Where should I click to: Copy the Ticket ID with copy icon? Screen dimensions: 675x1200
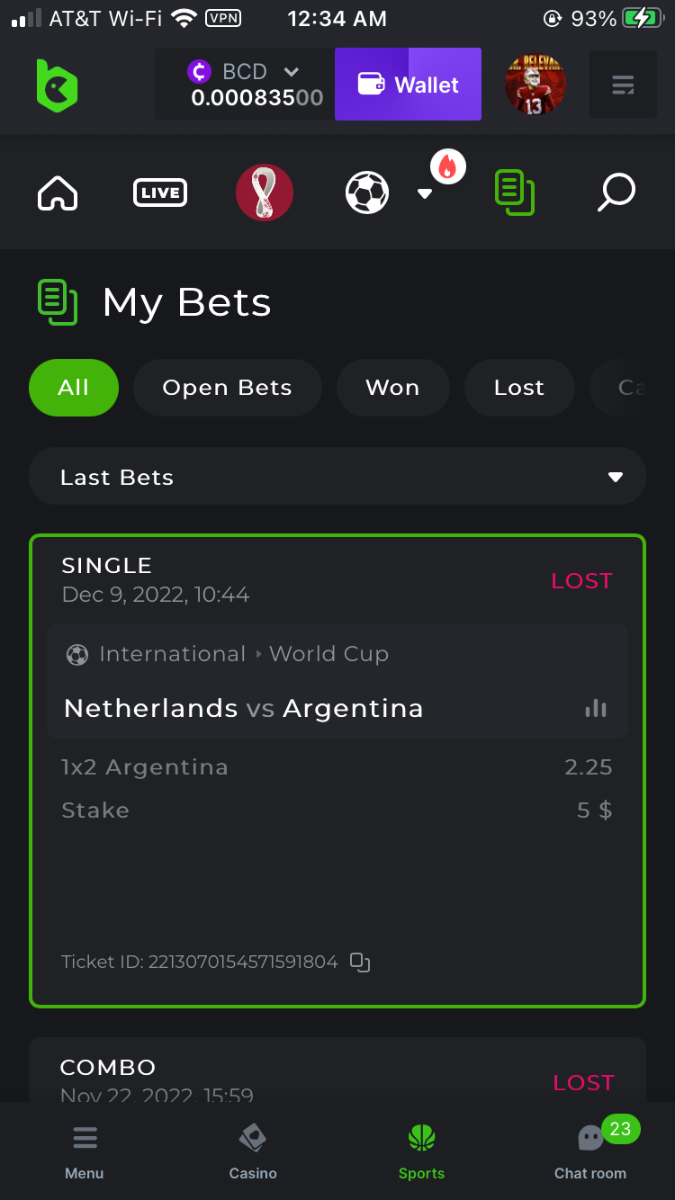[360, 962]
